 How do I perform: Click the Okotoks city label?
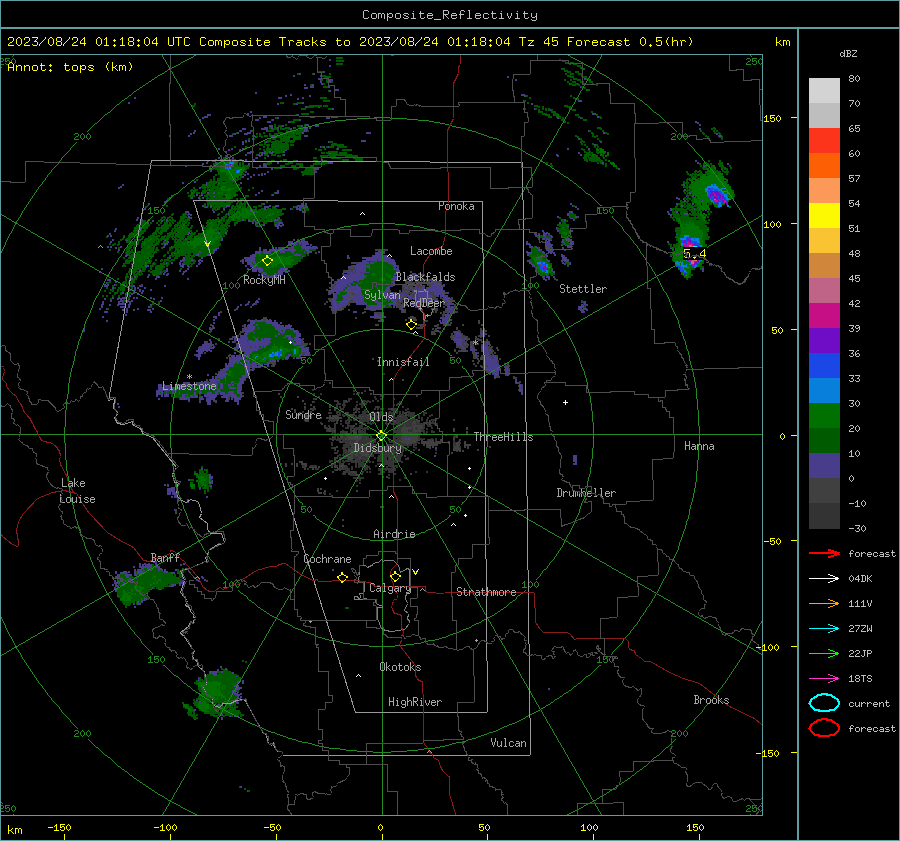pyautogui.click(x=400, y=667)
